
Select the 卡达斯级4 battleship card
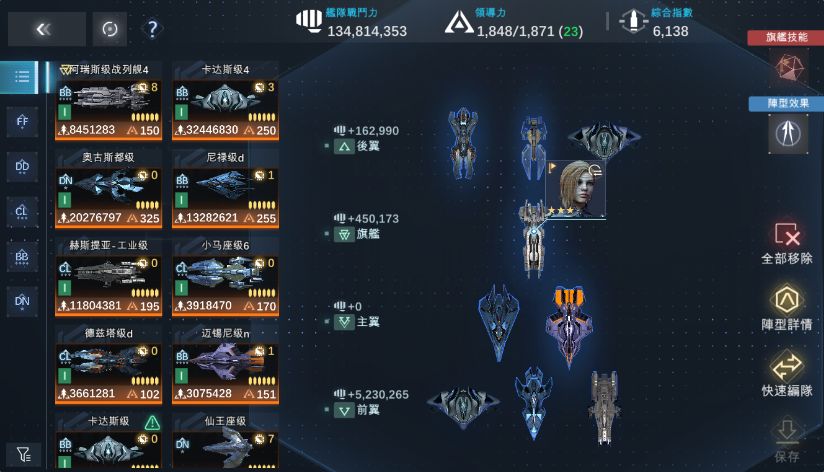[225, 101]
